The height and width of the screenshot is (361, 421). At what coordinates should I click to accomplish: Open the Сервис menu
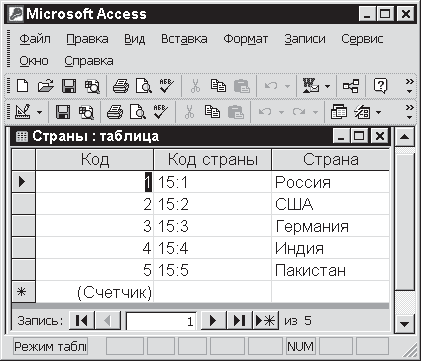tap(362, 39)
